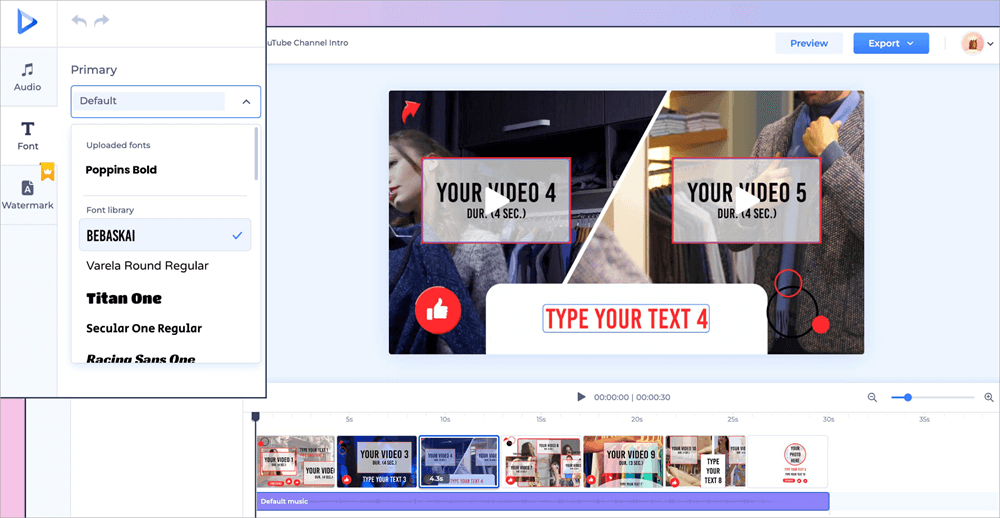This screenshot has width=1000, height=518.
Task: Click the app logo icon
Action: (x=28, y=22)
